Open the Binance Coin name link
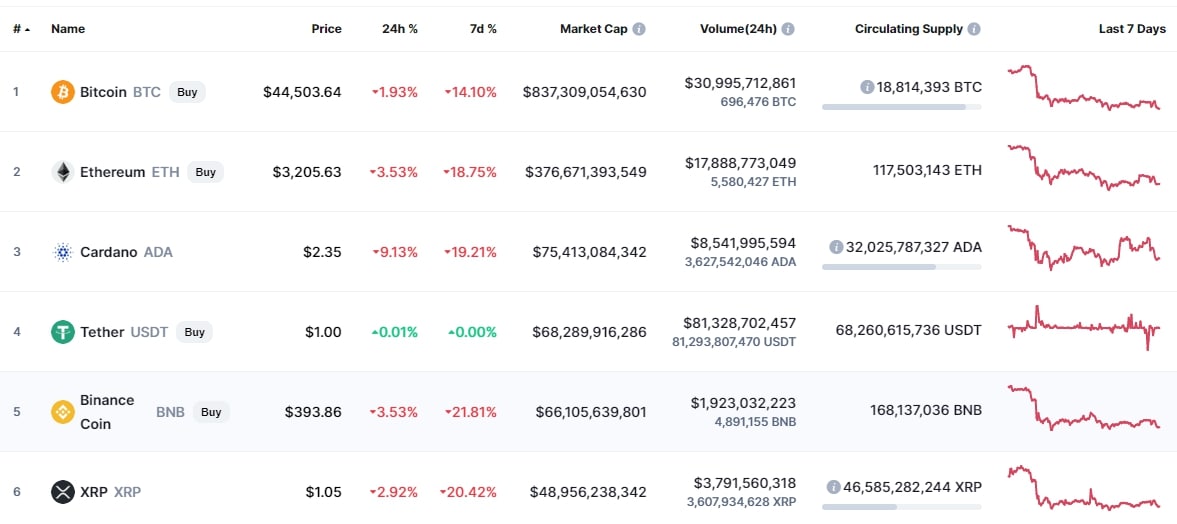This screenshot has width=1177, height=524. 107,412
